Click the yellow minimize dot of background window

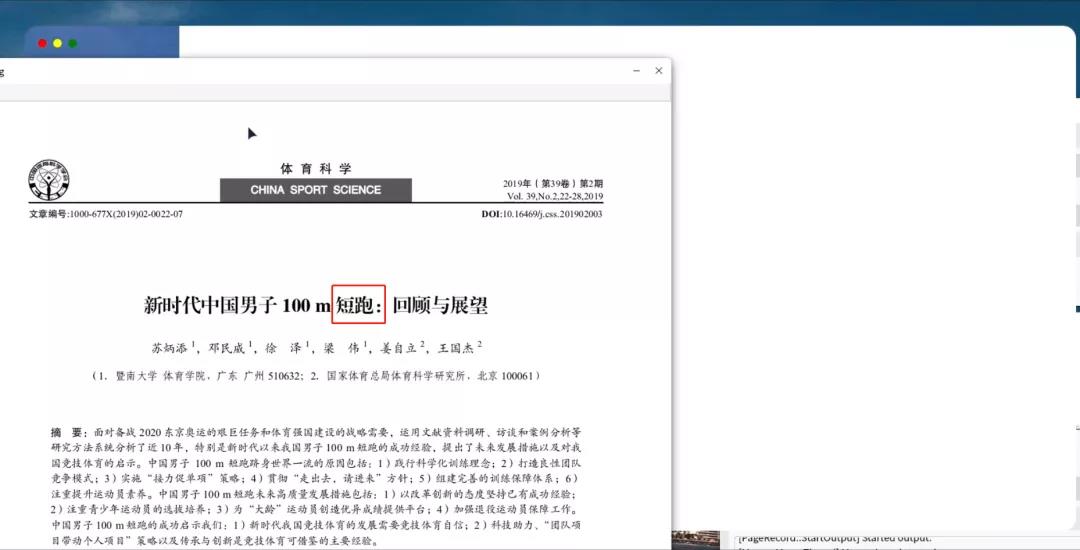coord(57,43)
